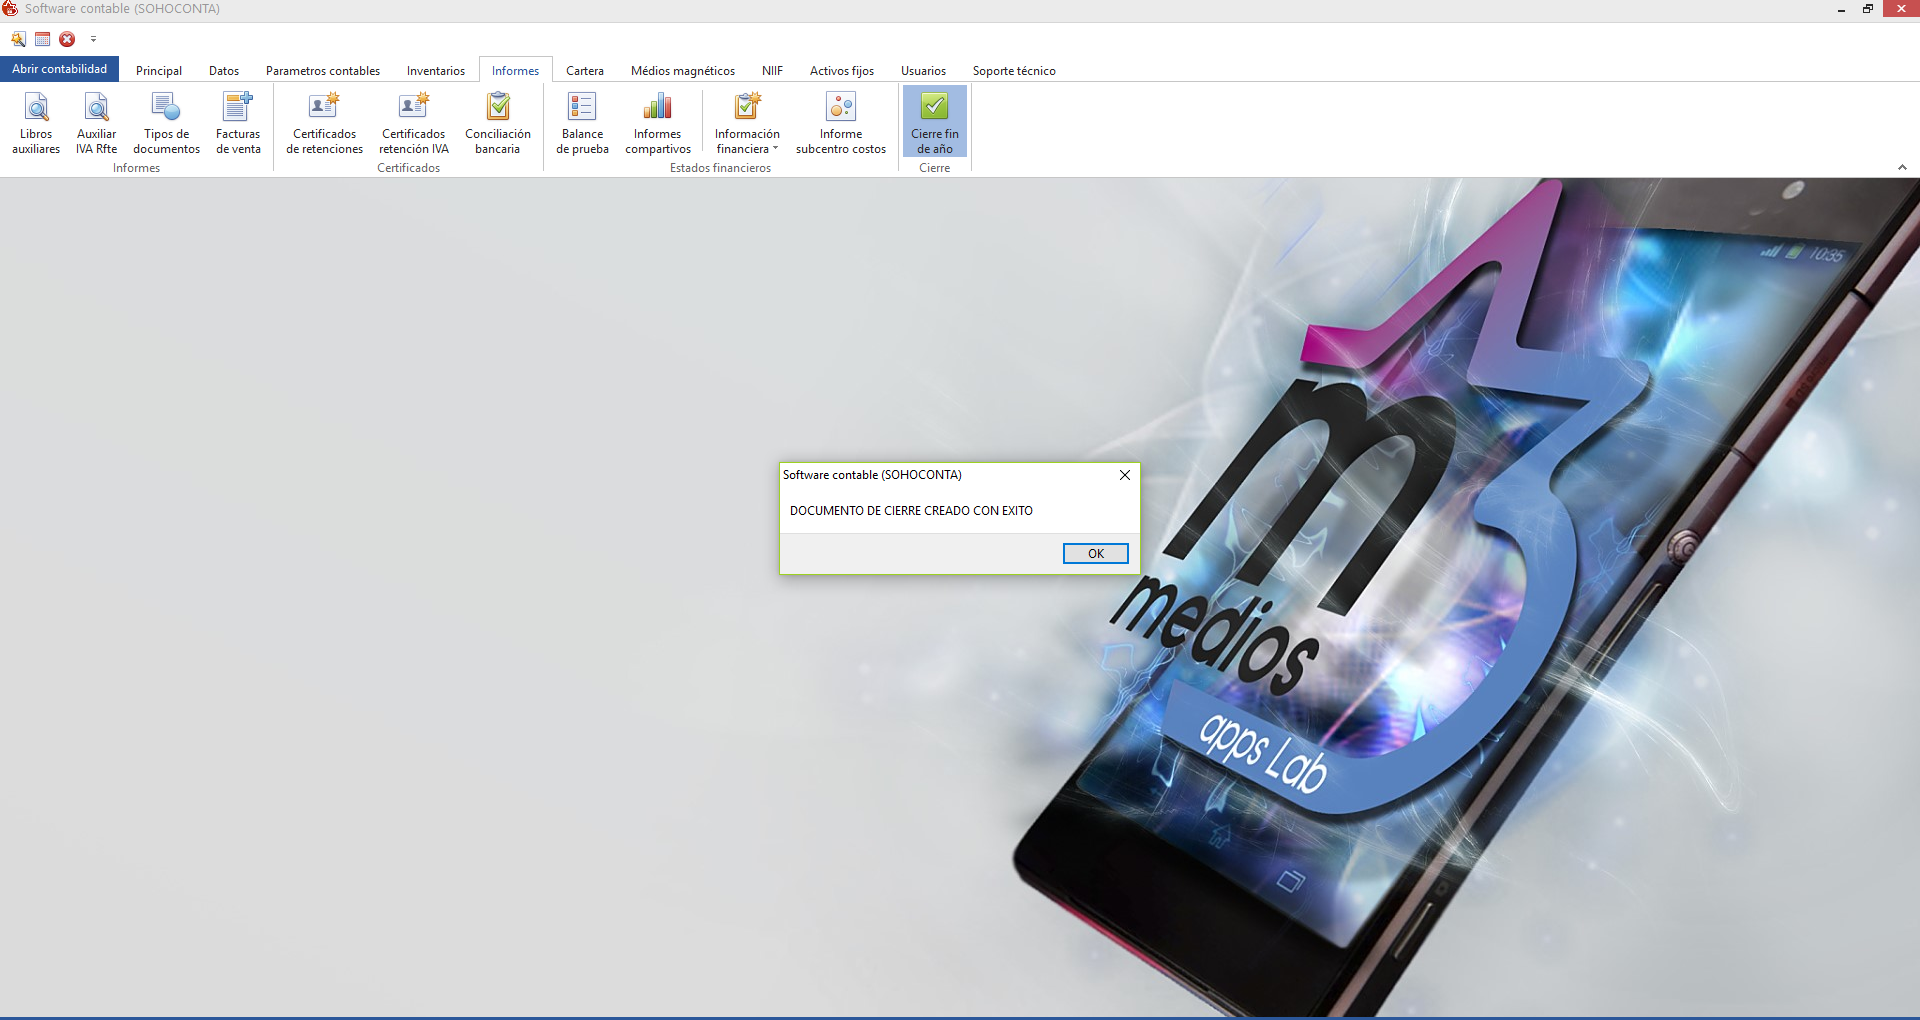Switch to the Cartera tab
Screen dimensions: 1920x1020
pyautogui.click(x=584, y=71)
